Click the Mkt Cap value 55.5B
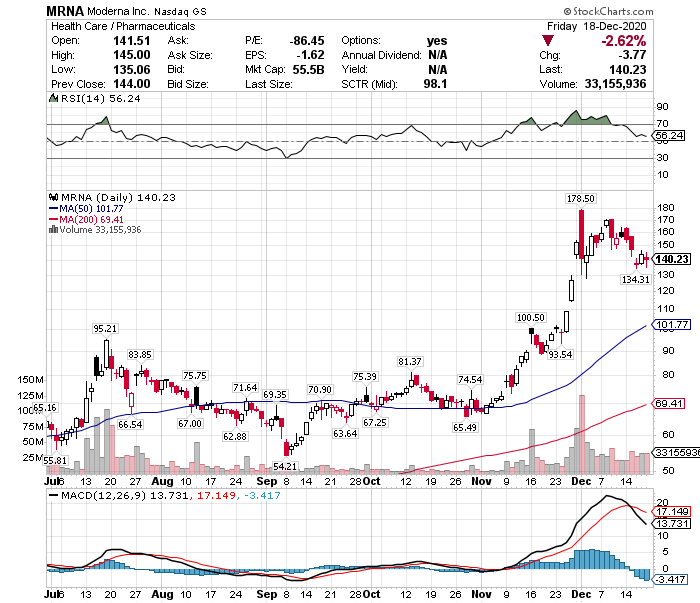Screen dimensions: 700x603 [308, 70]
